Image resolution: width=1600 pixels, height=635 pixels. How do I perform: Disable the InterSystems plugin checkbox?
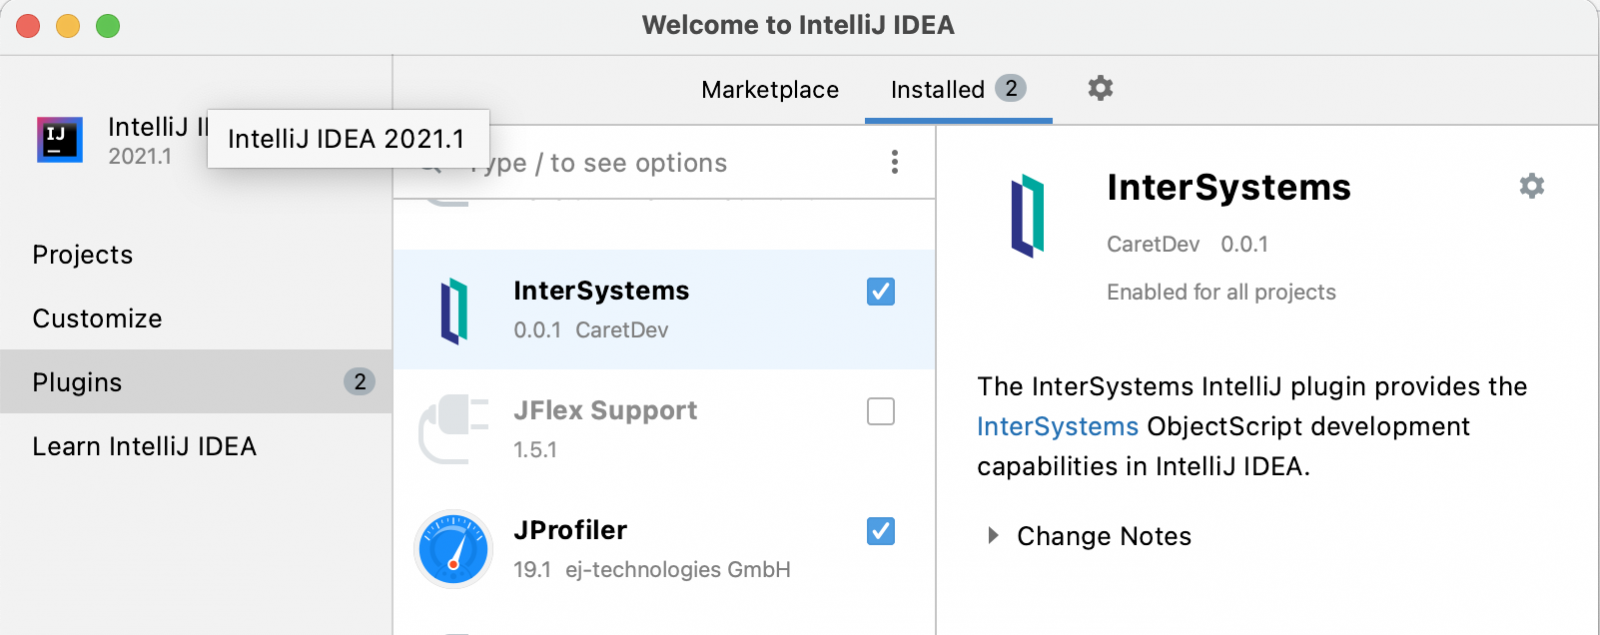point(880,292)
